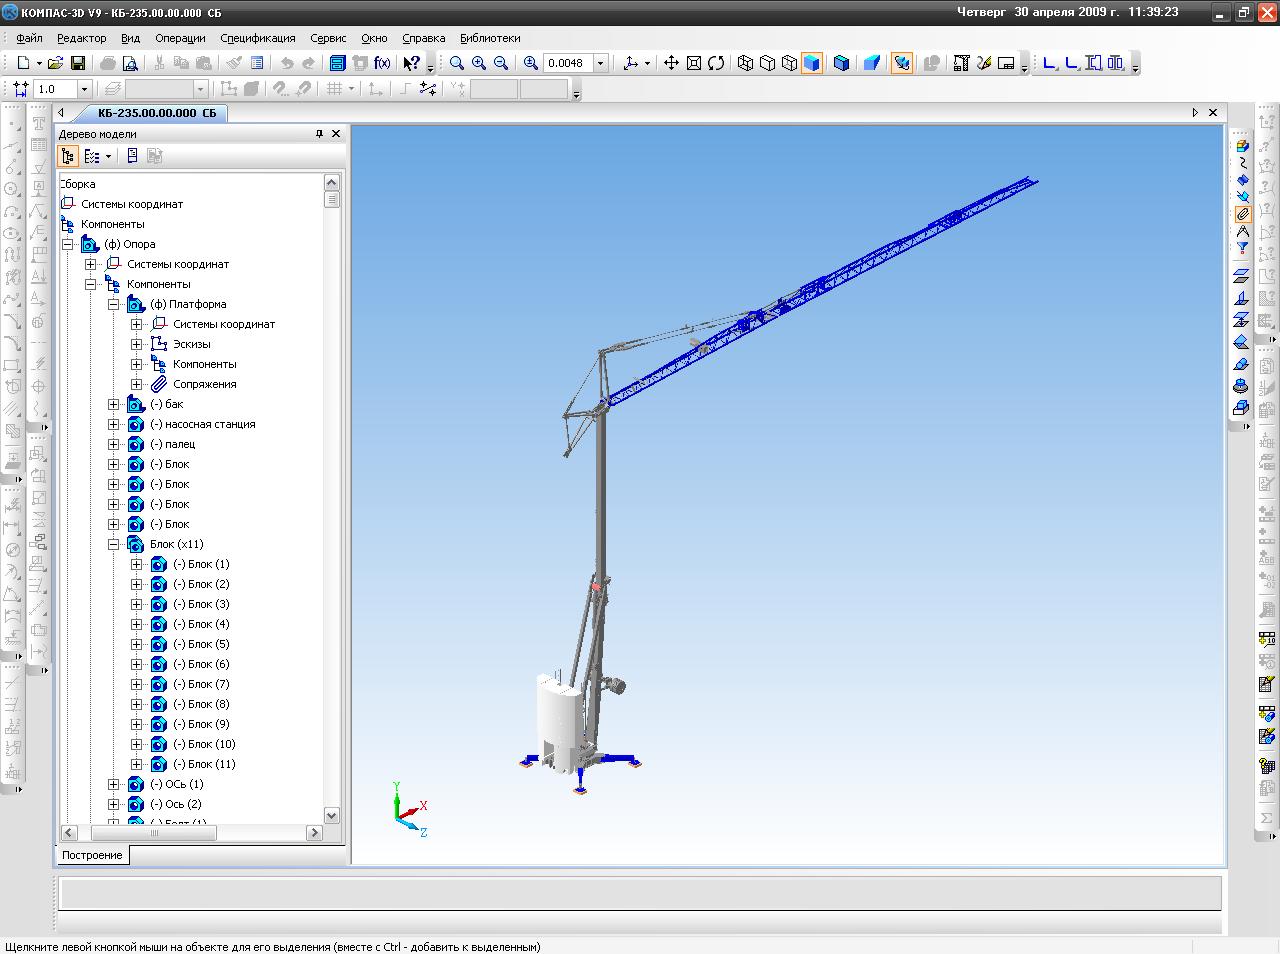This screenshot has height=954, width=1280.
Task: Switch to wireframe display mode
Action: (745, 63)
